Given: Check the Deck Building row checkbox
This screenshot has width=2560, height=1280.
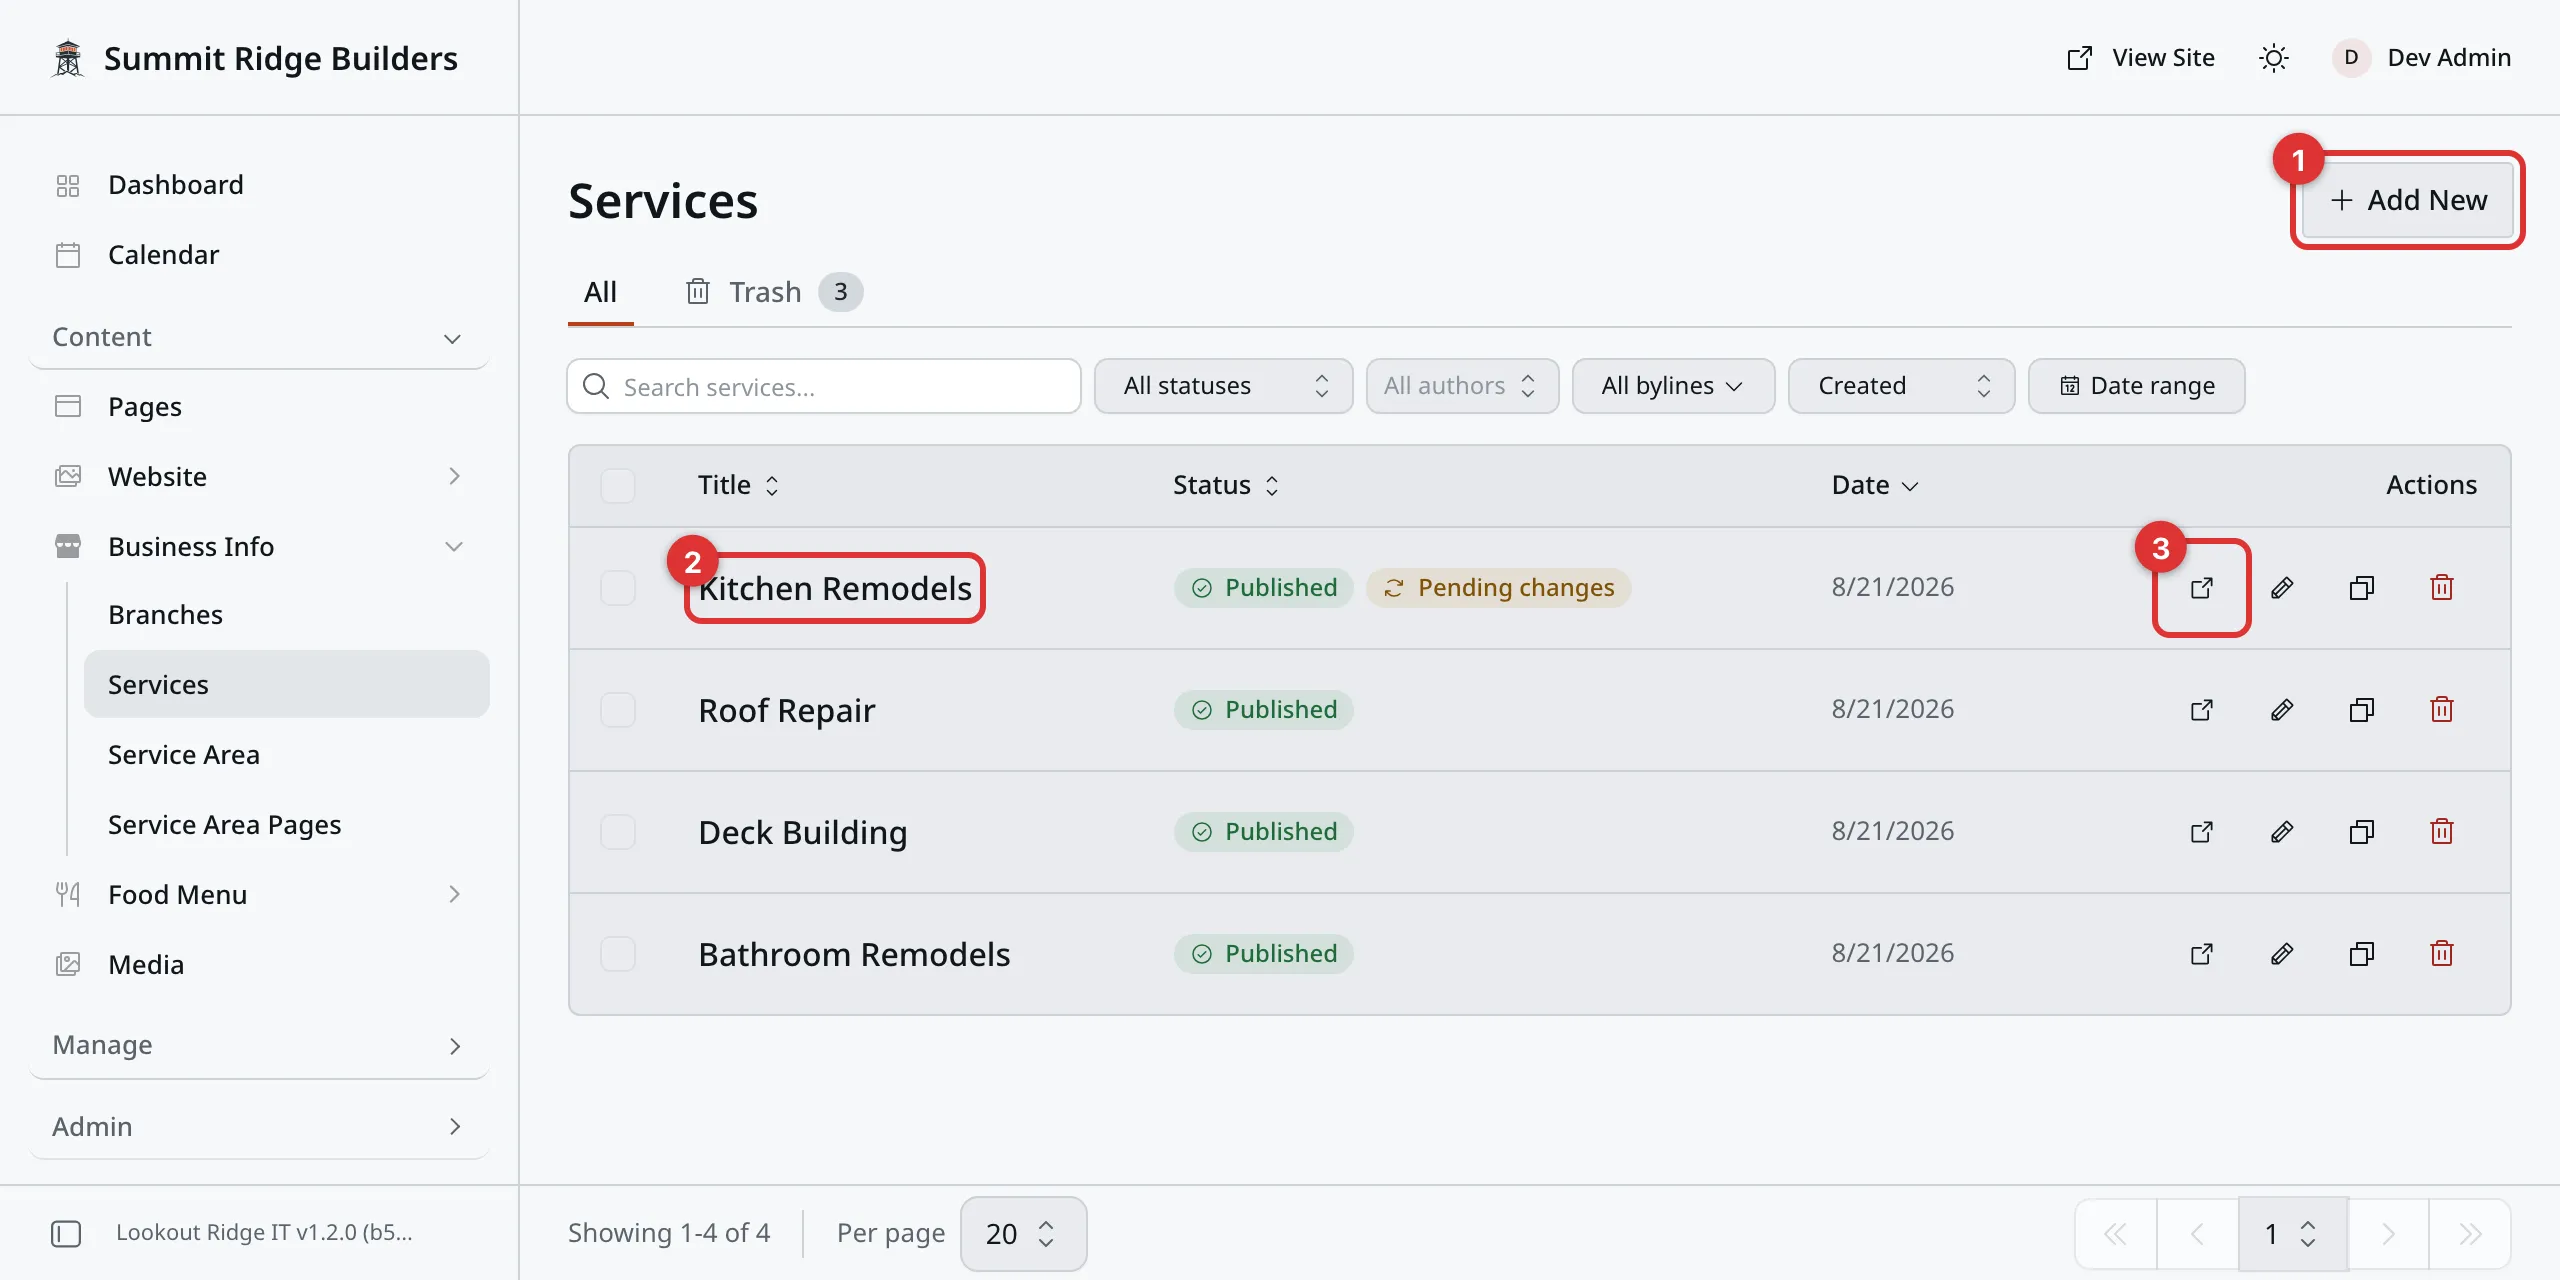Looking at the screenshot, I should point(618,832).
